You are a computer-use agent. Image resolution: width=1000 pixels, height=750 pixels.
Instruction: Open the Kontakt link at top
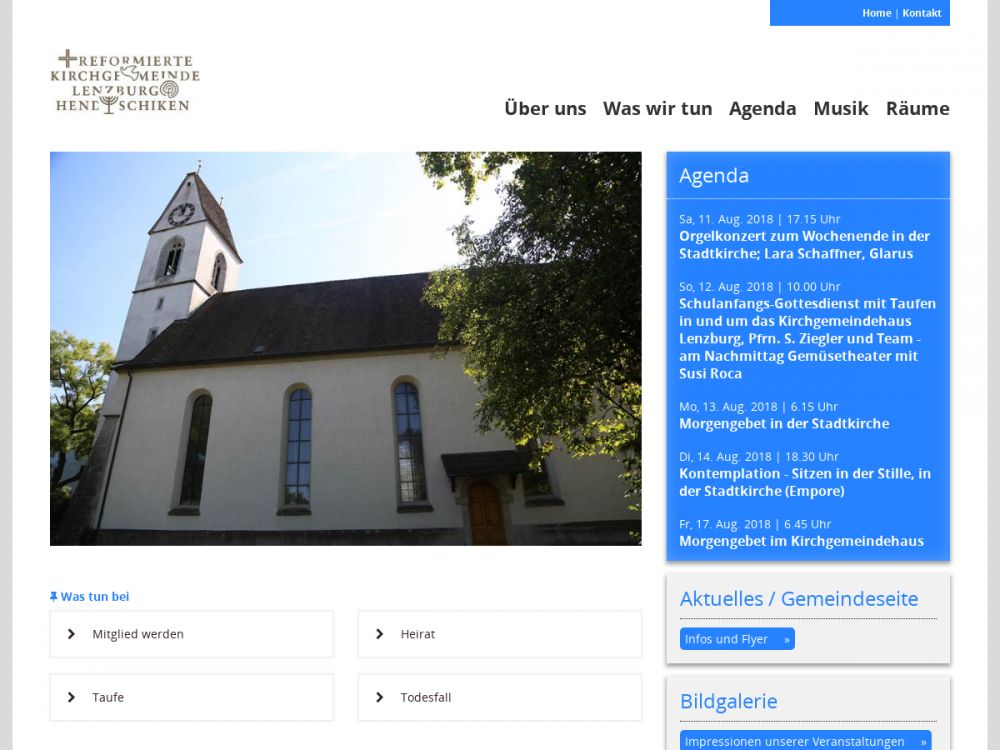pos(921,13)
